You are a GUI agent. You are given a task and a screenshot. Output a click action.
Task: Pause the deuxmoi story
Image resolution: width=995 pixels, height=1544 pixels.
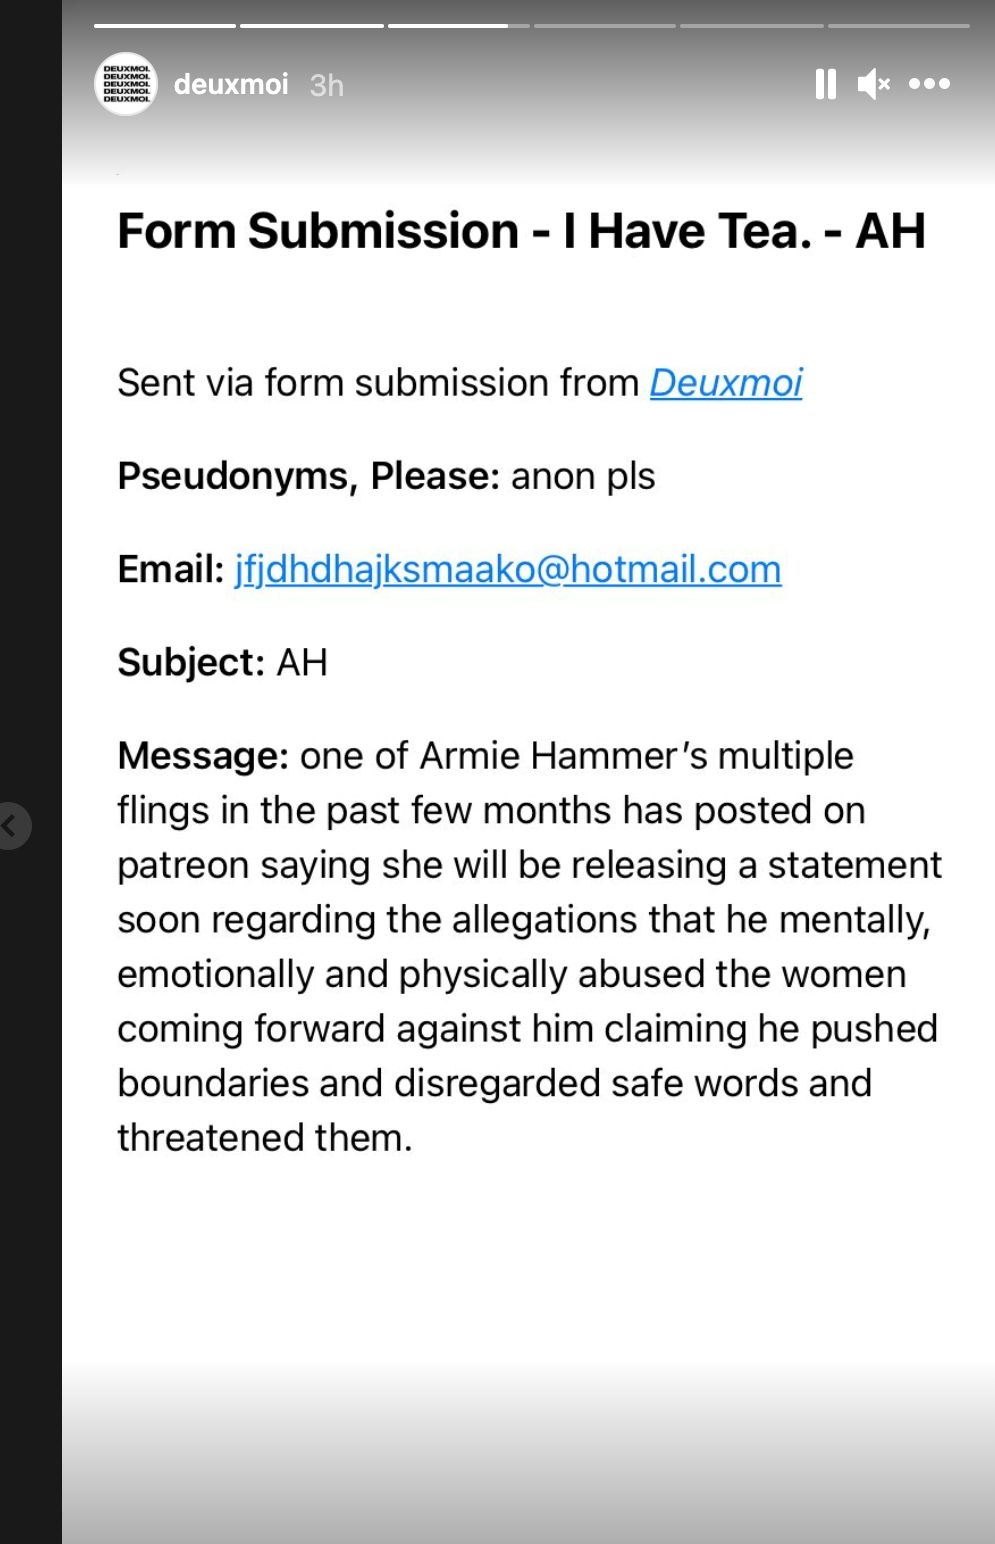click(x=825, y=84)
